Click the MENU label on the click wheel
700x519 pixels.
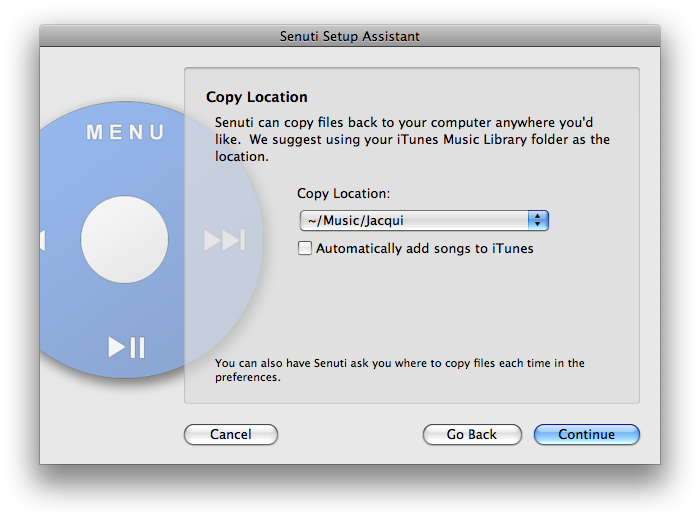[x=125, y=133]
